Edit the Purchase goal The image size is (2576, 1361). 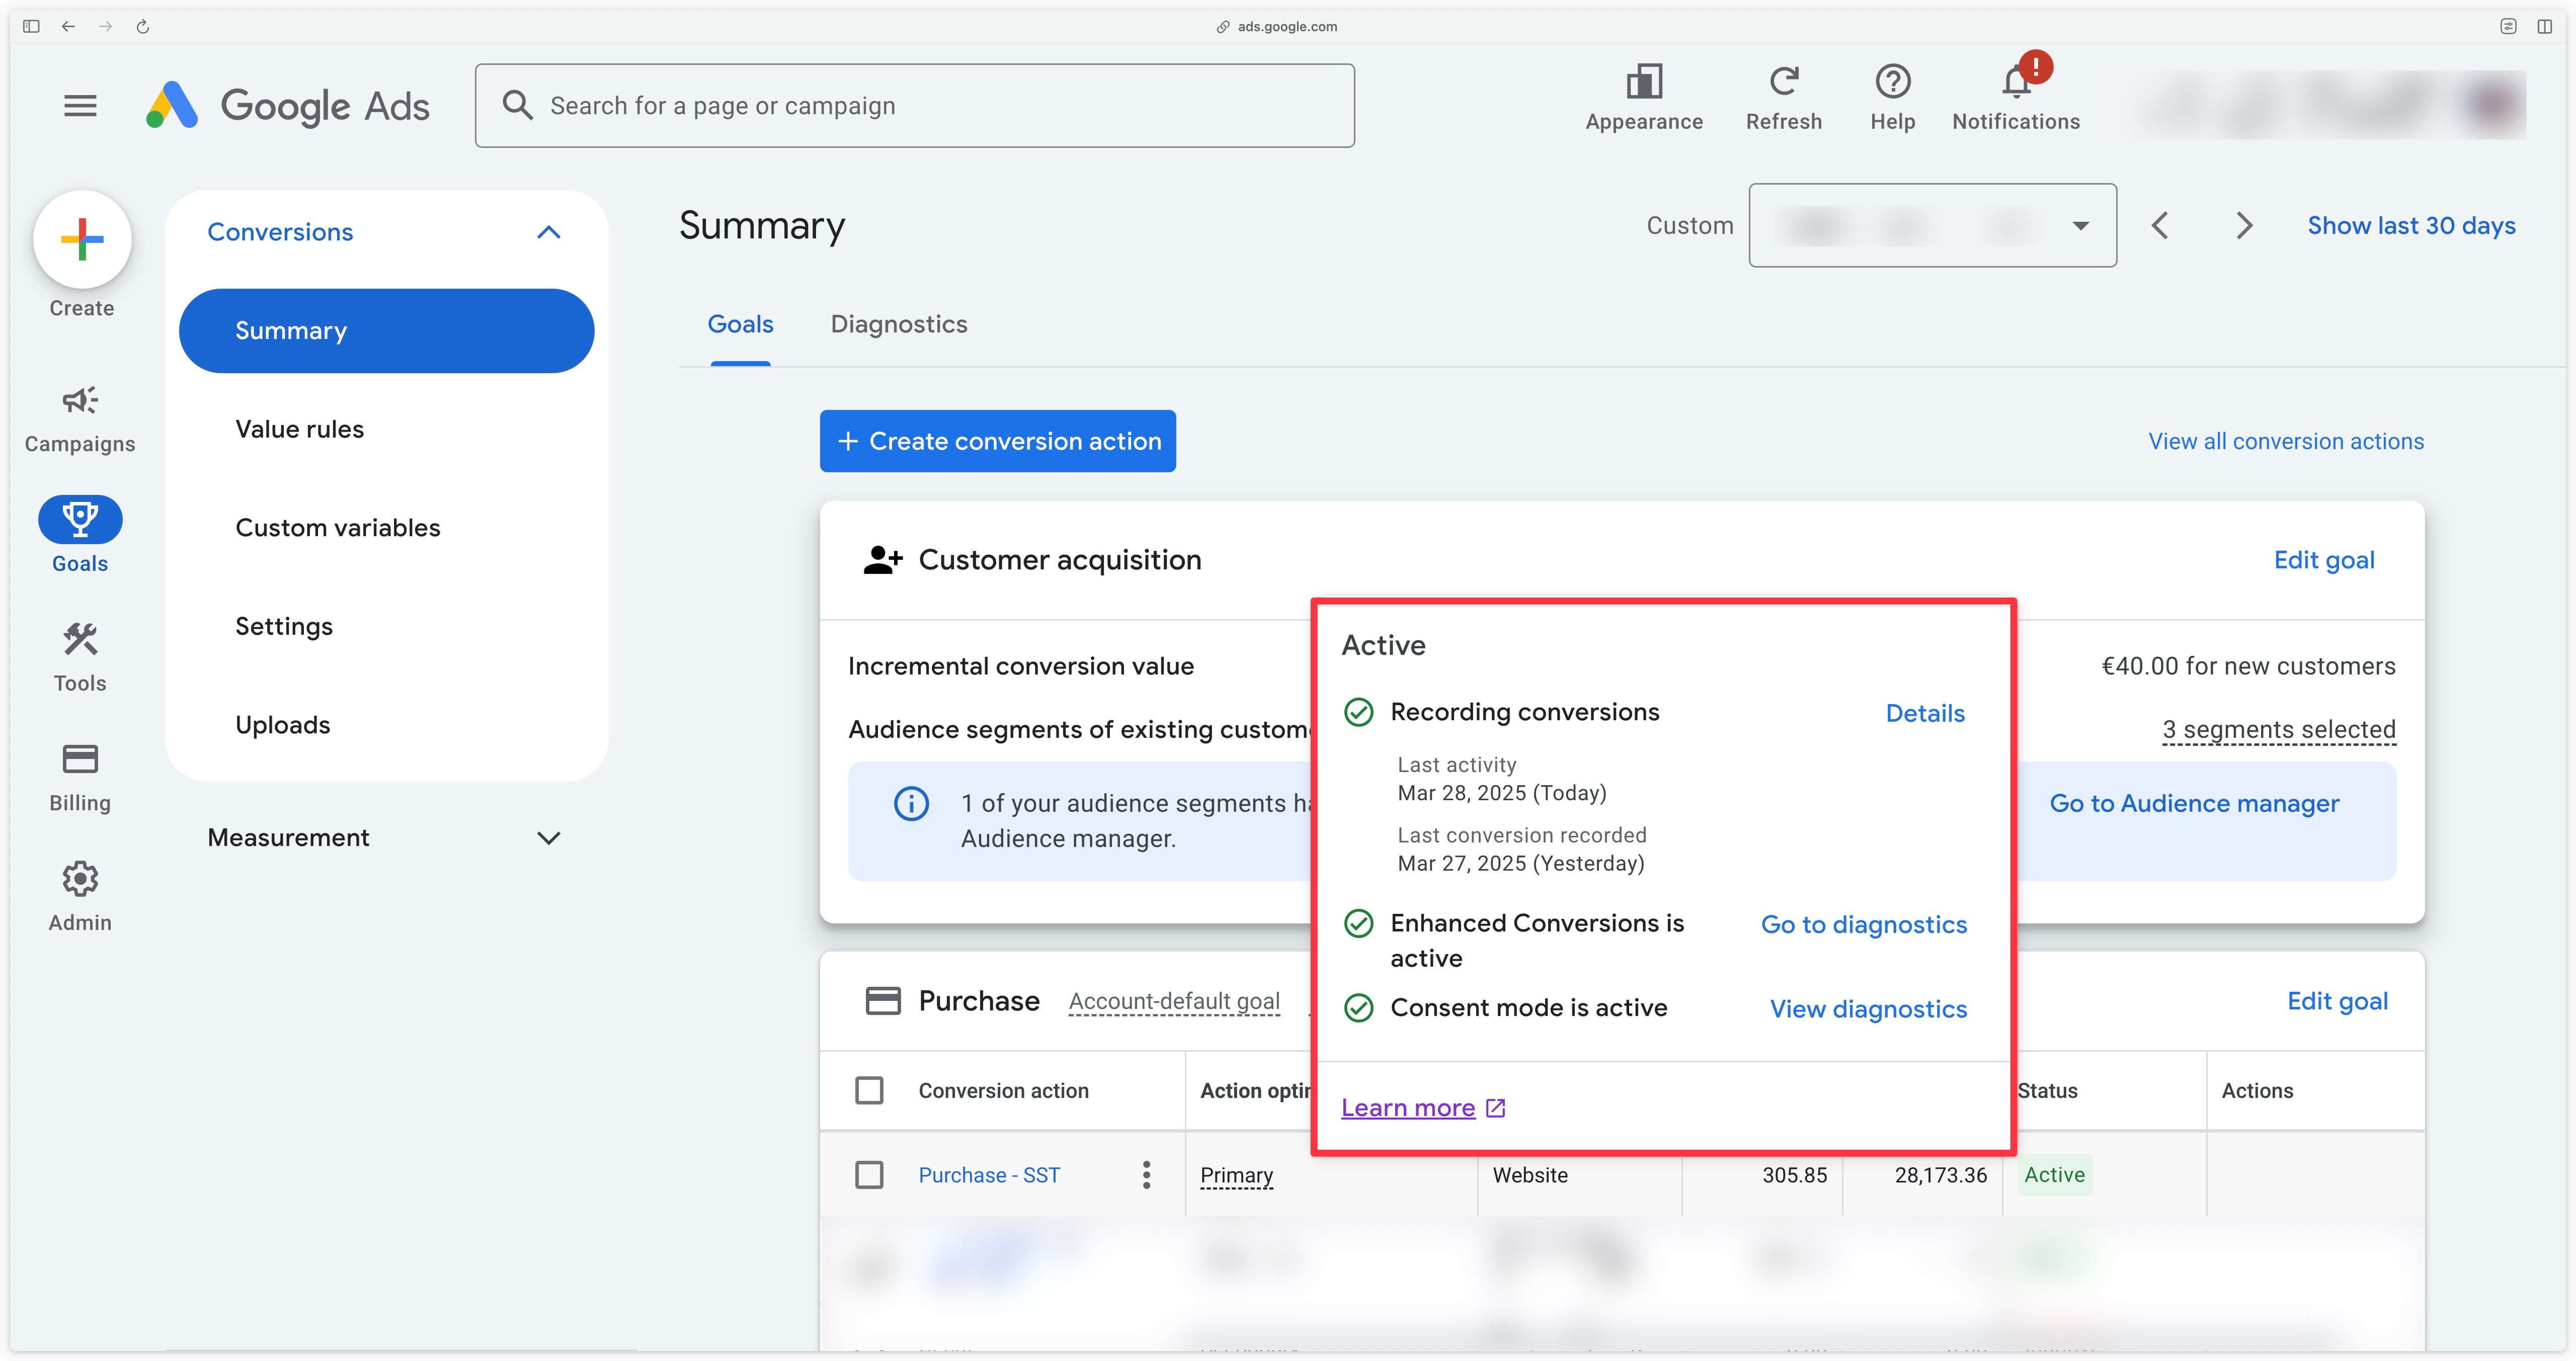(x=2337, y=1001)
